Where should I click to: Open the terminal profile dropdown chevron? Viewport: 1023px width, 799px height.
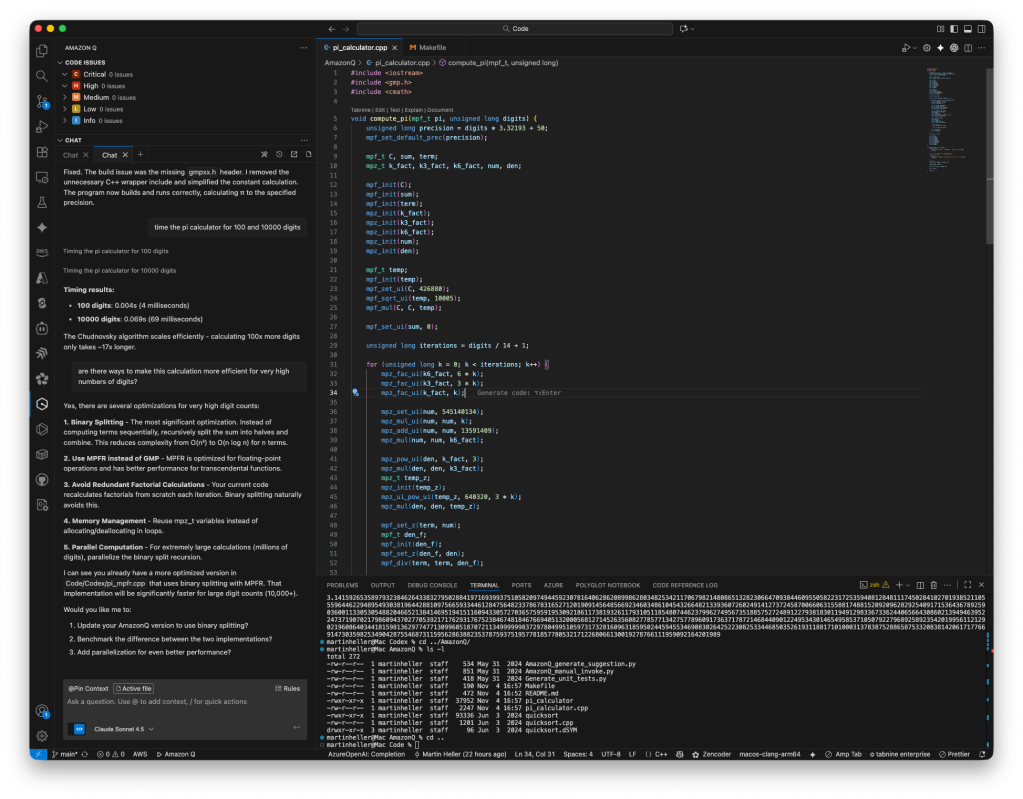tap(908, 585)
